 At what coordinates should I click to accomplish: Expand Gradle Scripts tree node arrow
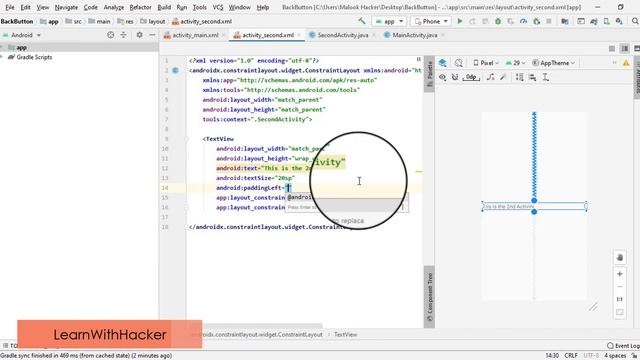point(2,57)
